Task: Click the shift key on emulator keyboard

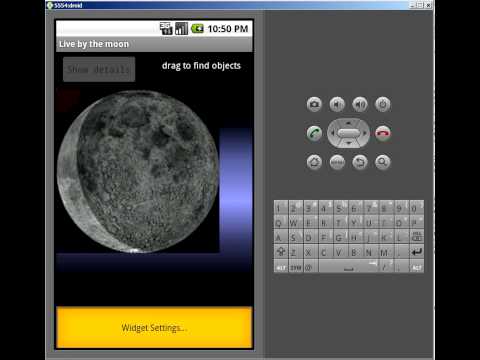Action: pyautogui.click(x=281, y=252)
